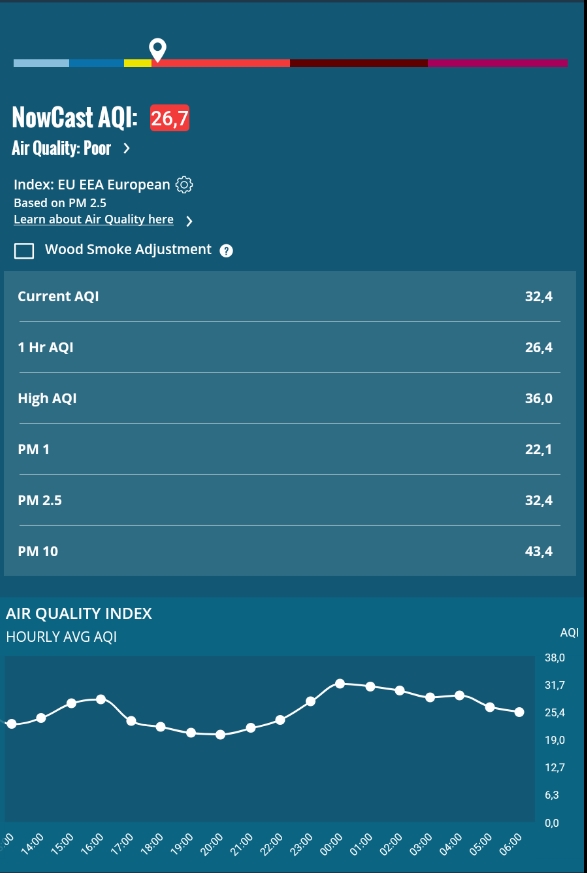
Task: Click chevron next to Learn about Air Quality
Action: (x=189, y=221)
